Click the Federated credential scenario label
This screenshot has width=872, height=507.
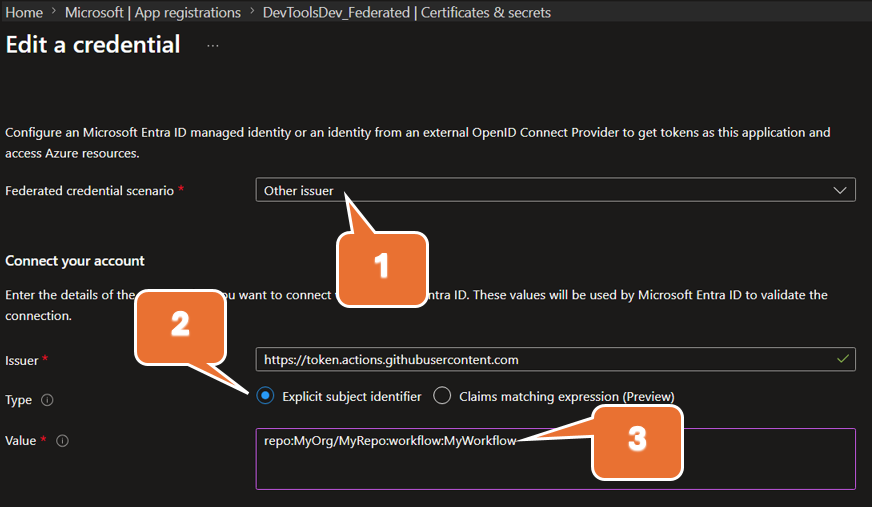pyautogui.click(x=88, y=190)
